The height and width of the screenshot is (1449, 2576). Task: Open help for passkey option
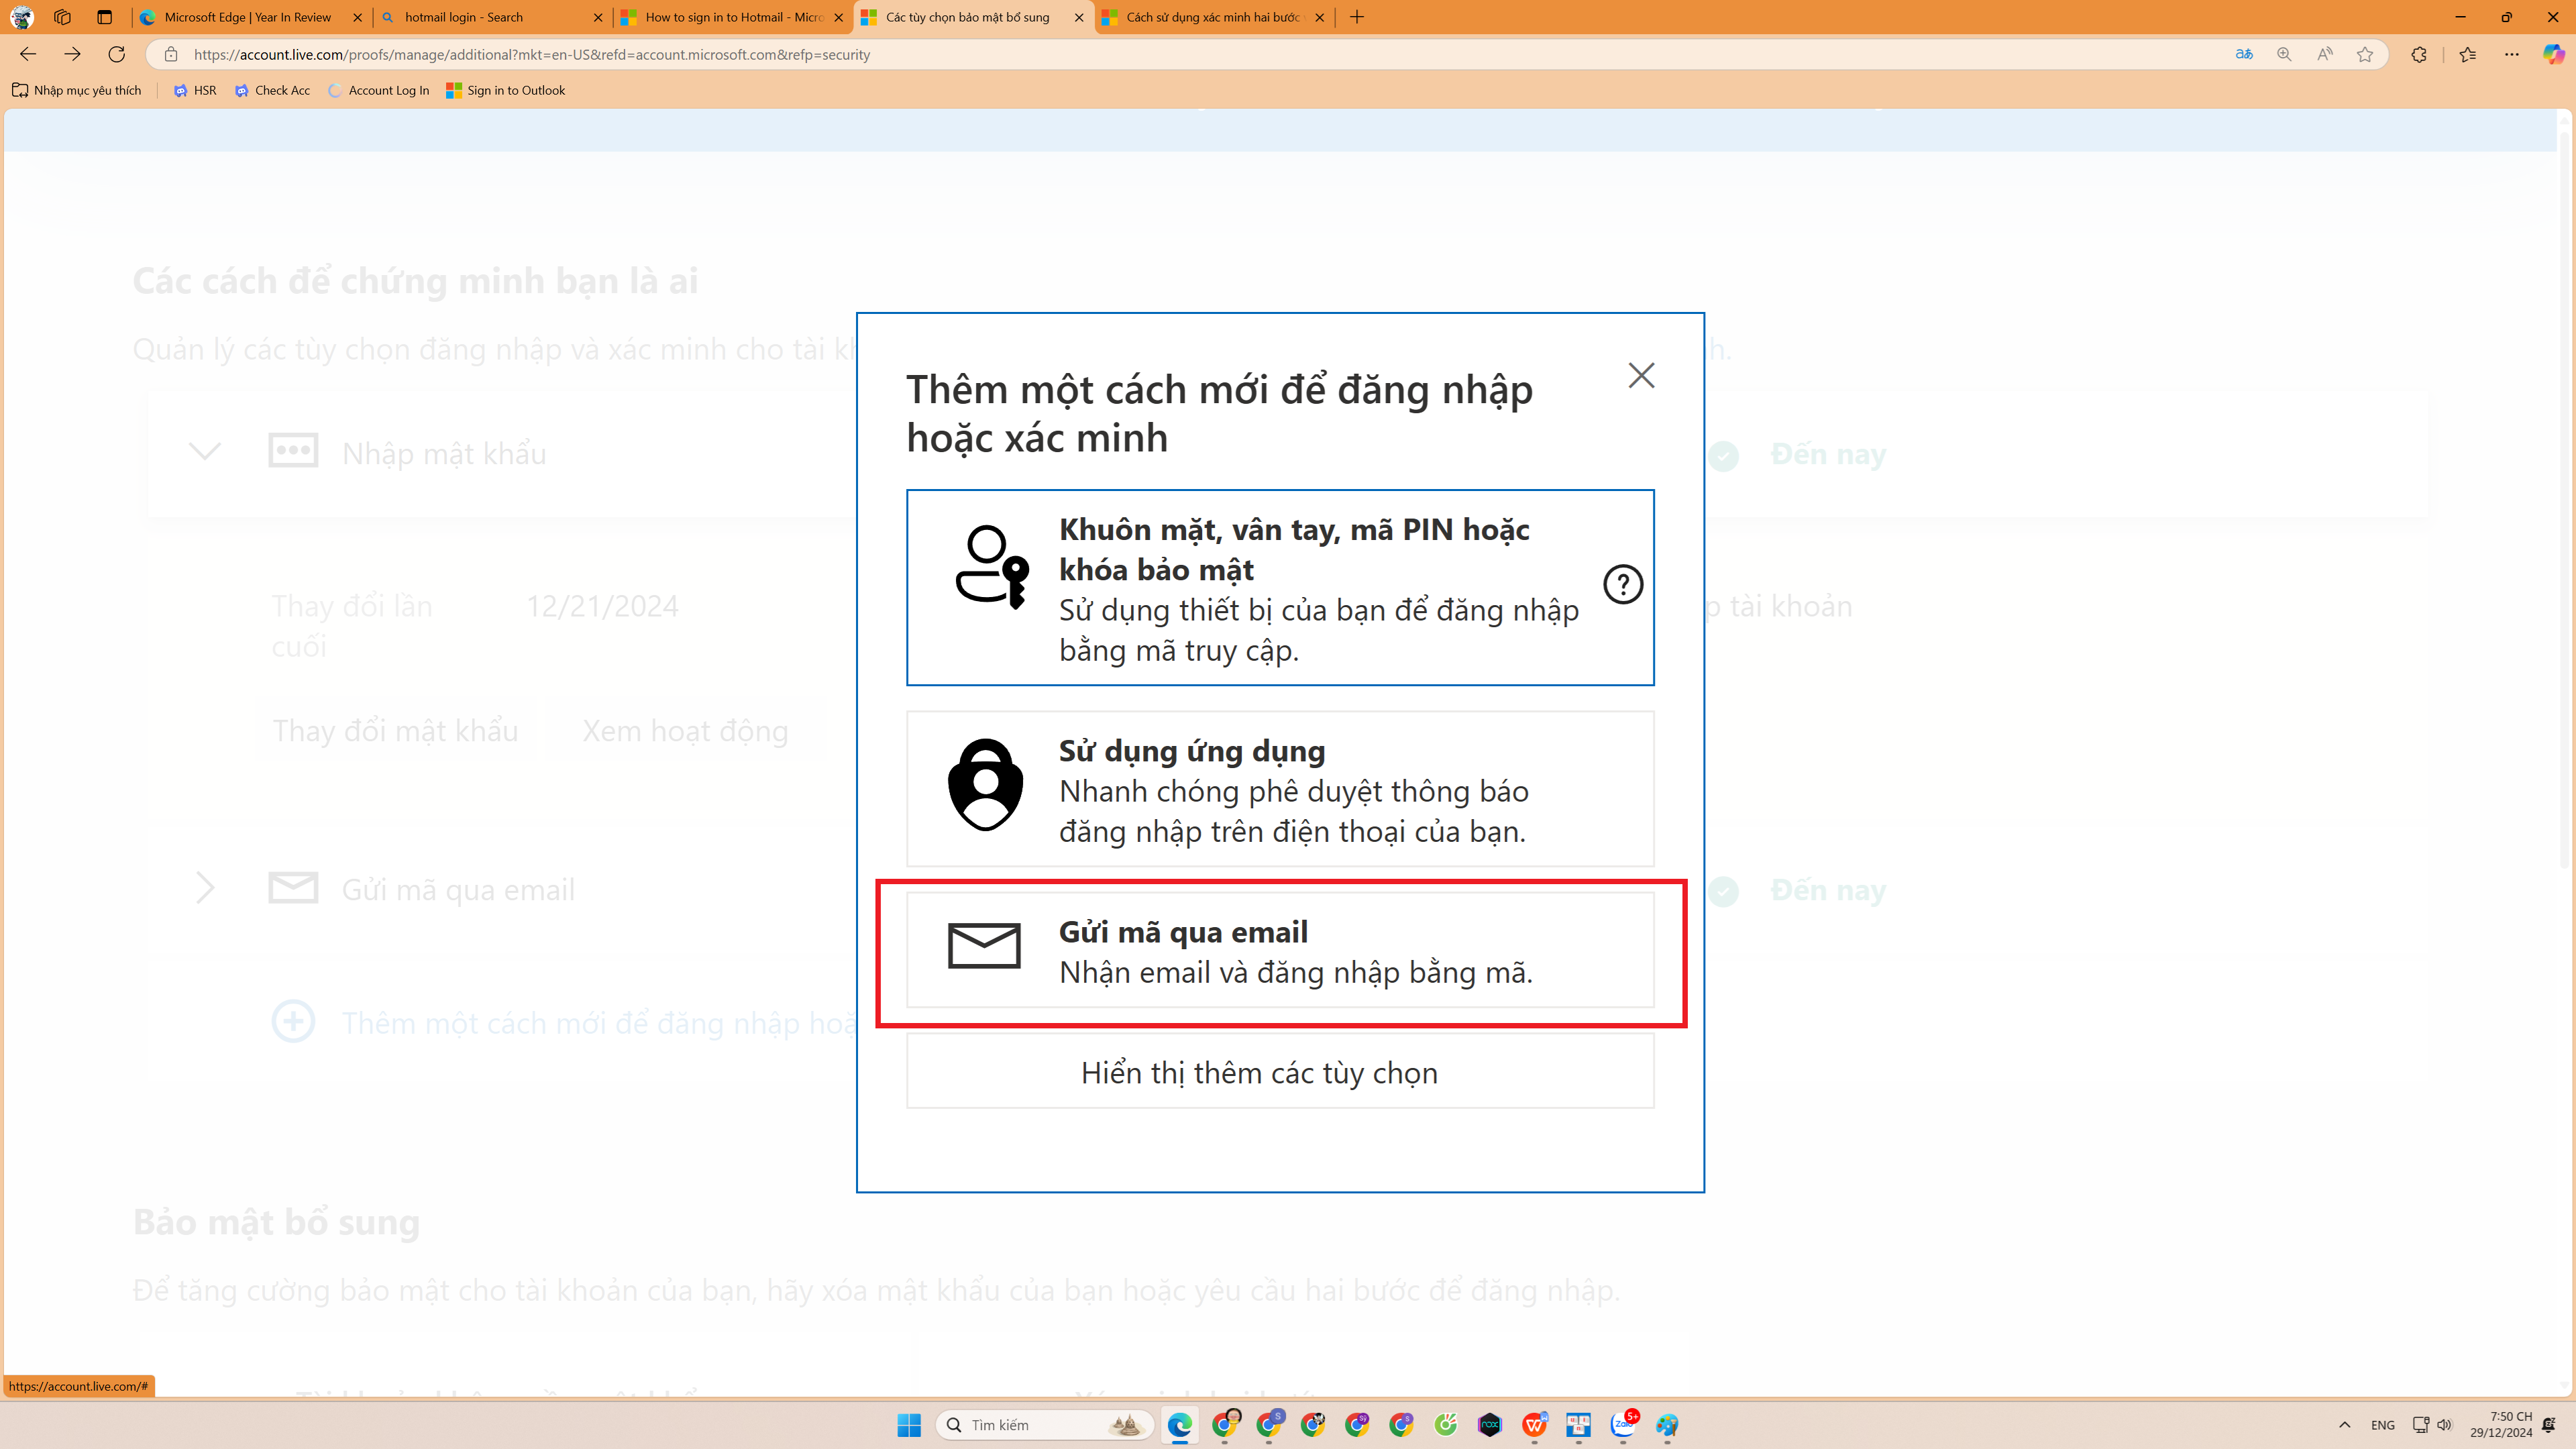pyautogui.click(x=1623, y=584)
